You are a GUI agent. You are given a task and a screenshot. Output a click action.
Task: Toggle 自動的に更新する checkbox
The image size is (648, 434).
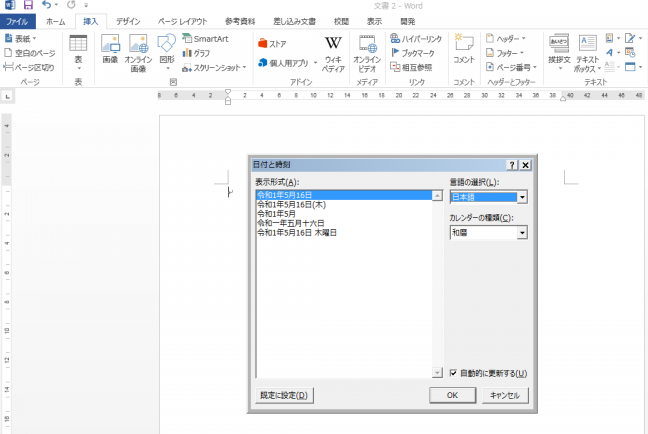(453, 373)
